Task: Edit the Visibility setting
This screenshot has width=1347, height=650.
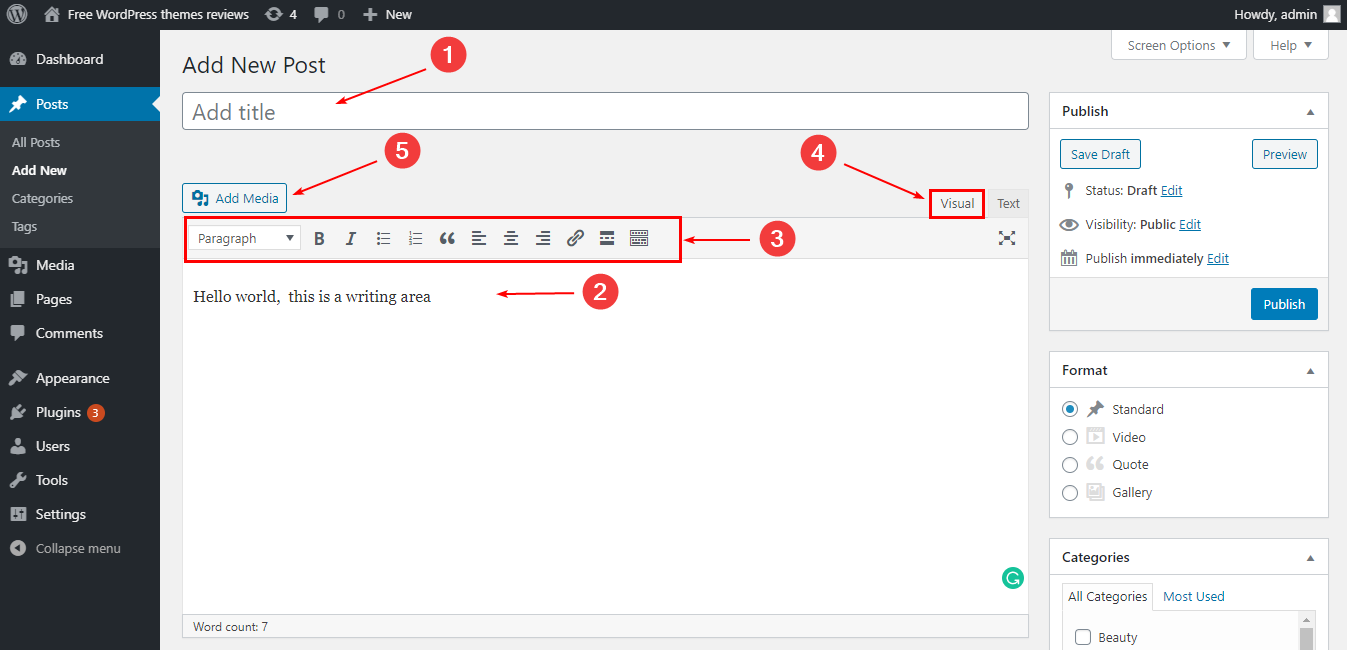Action: pyautogui.click(x=1190, y=224)
